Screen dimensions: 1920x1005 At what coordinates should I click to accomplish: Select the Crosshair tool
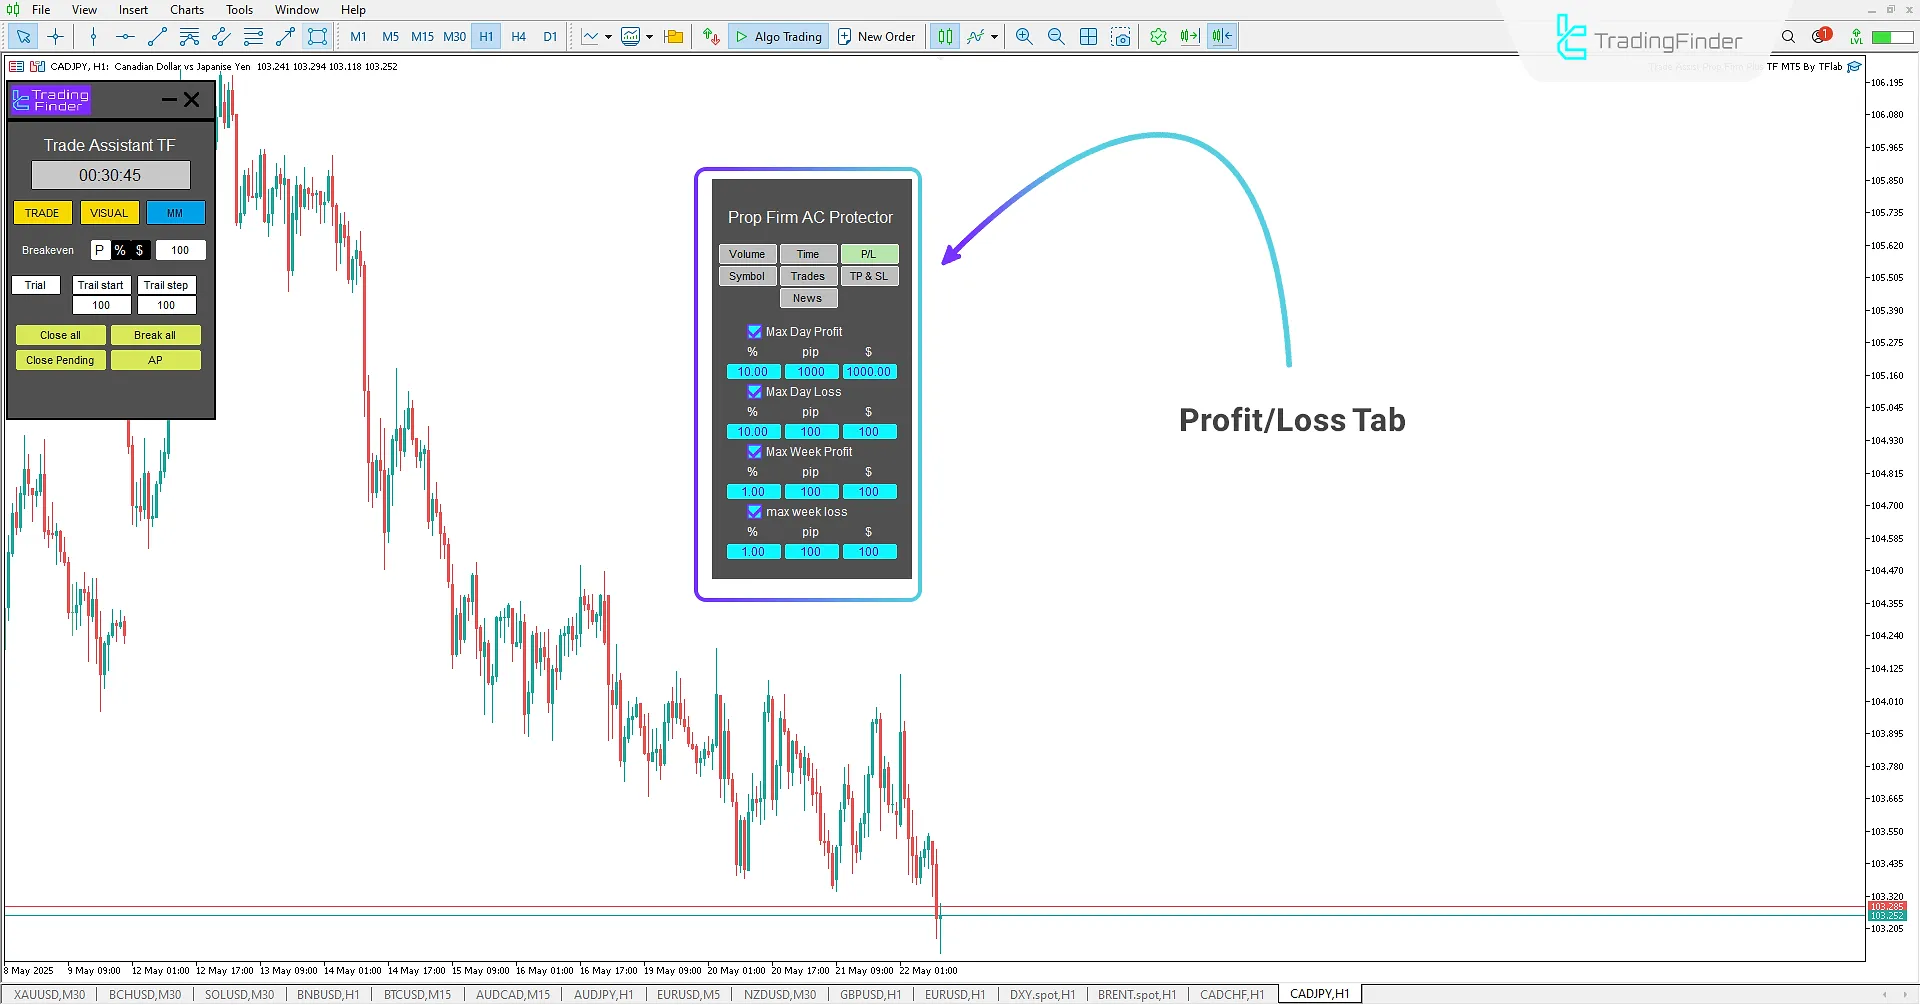point(56,36)
